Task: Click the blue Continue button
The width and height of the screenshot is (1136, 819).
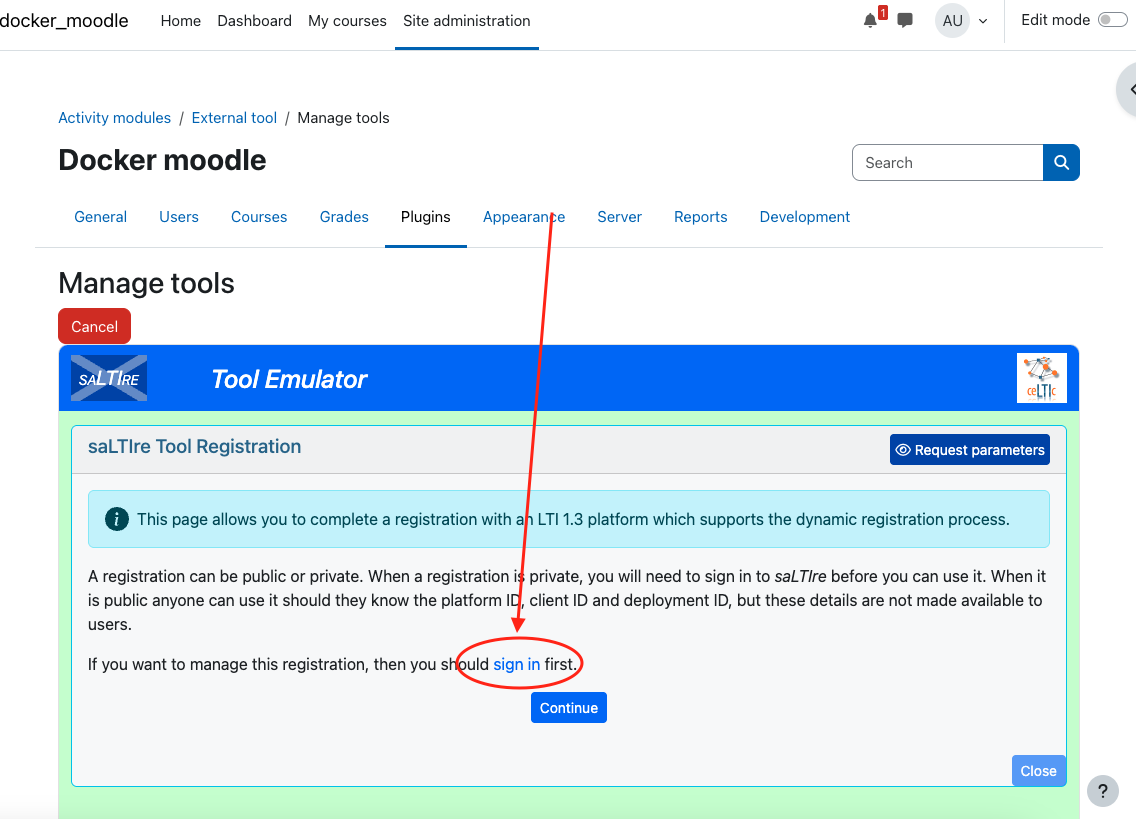Action: point(569,707)
